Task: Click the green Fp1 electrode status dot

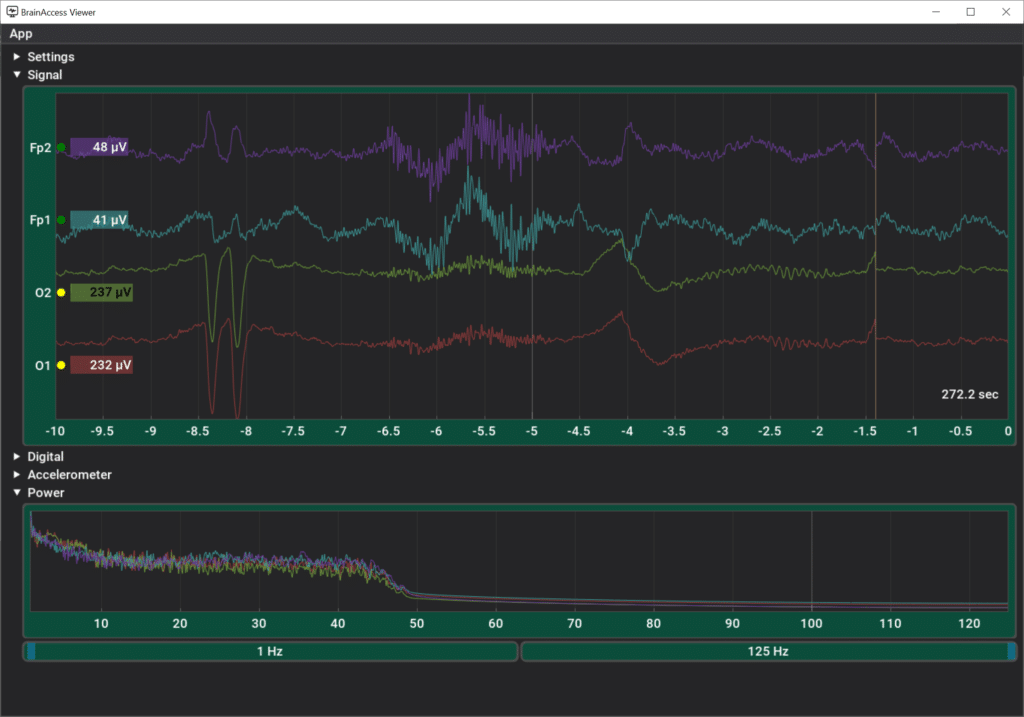Action: pyautogui.click(x=61, y=219)
